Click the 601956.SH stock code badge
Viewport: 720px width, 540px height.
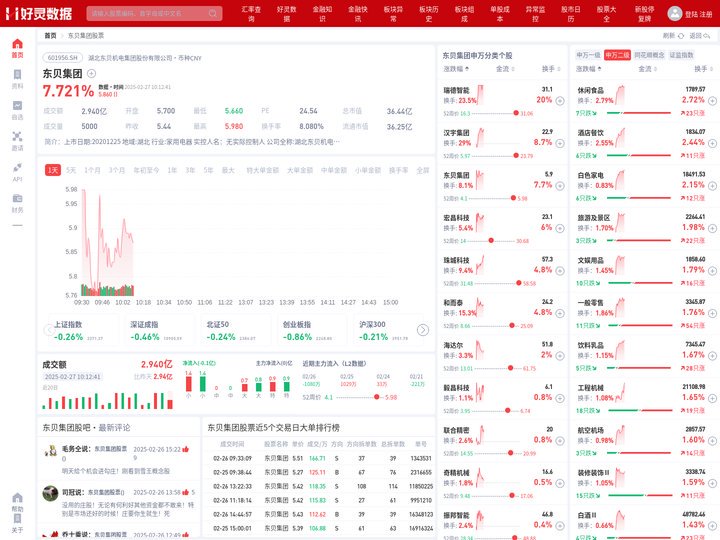point(62,58)
